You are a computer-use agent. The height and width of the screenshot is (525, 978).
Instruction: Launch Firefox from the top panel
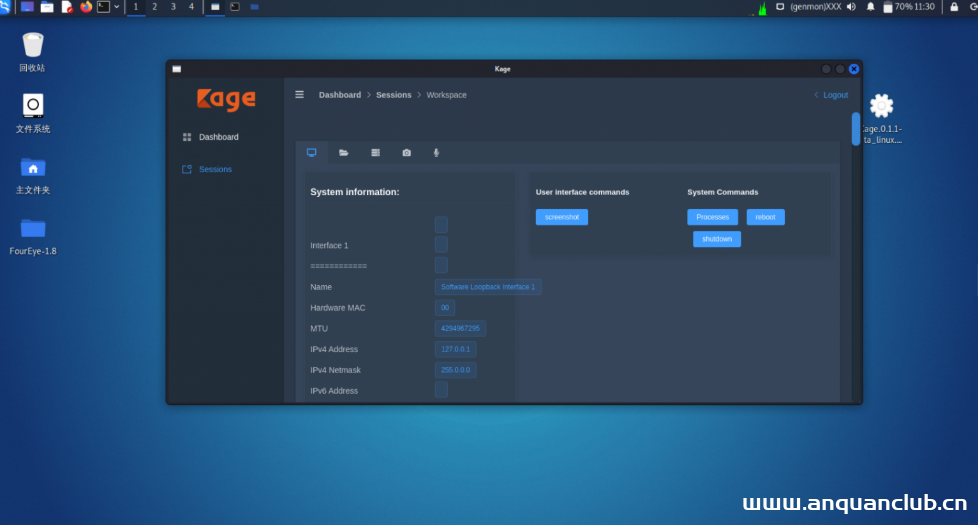(x=86, y=7)
